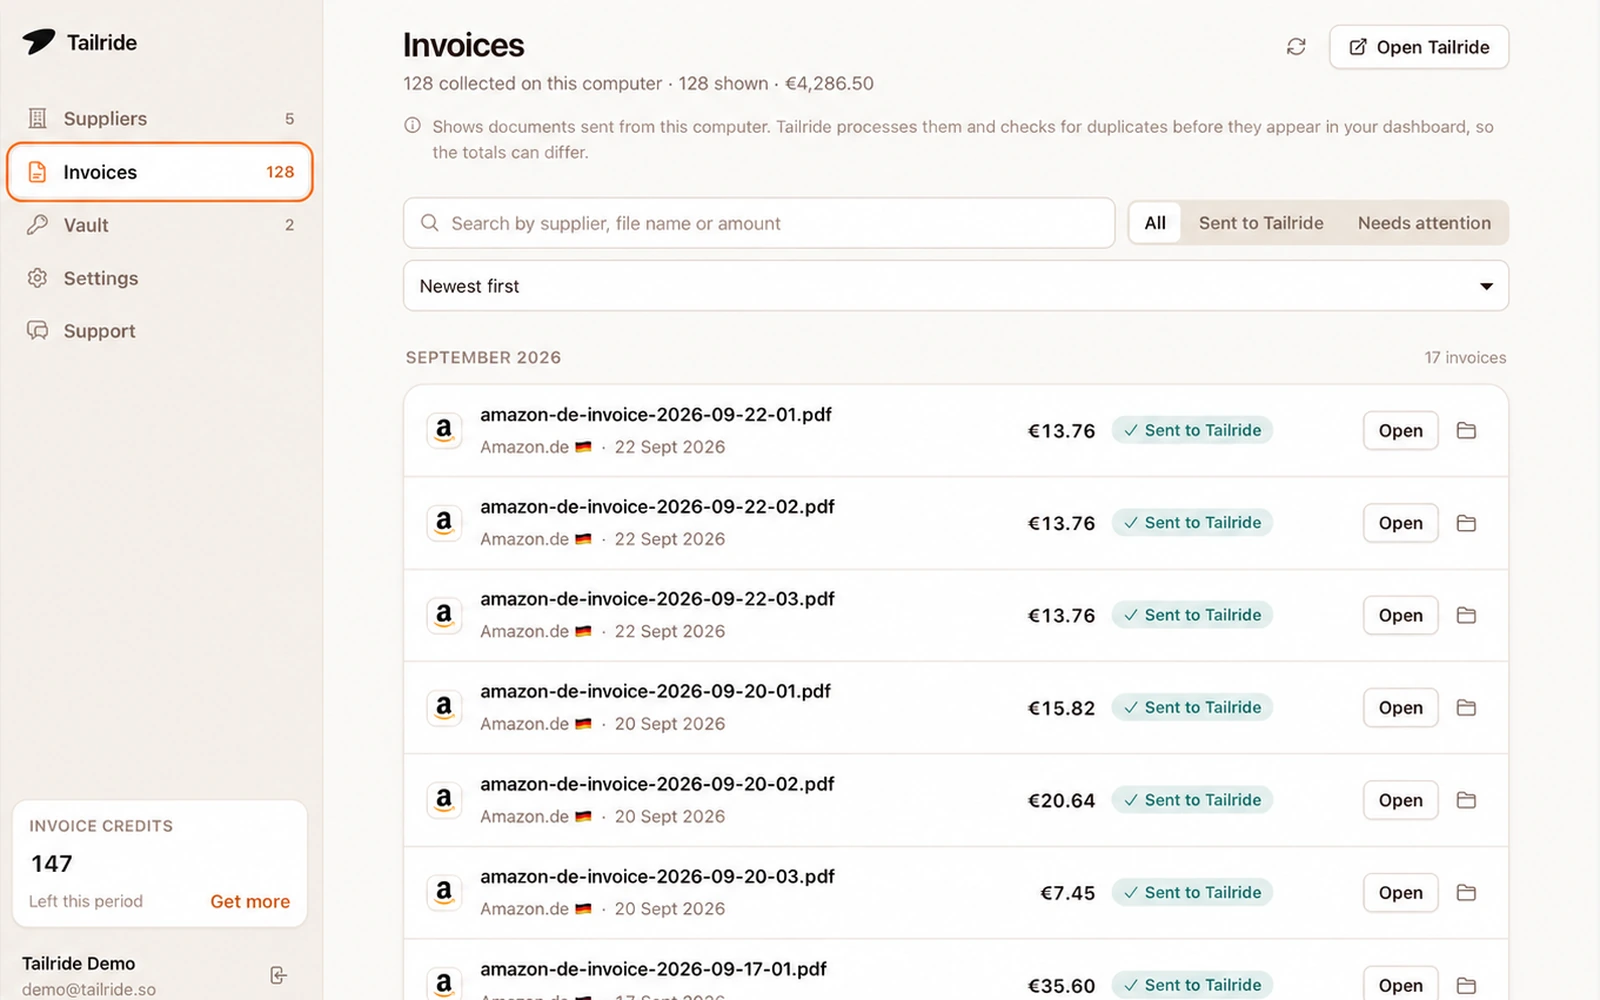Viewport: 1600px width, 1000px height.
Task: Click the Open Tailride button
Action: click(x=1419, y=47)
